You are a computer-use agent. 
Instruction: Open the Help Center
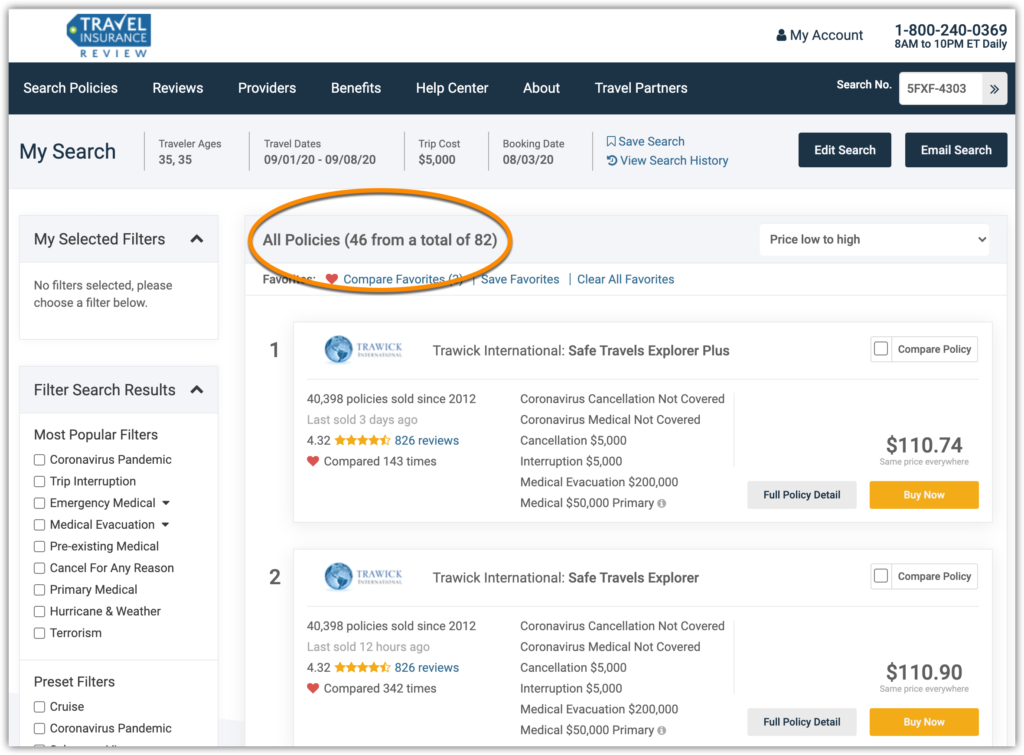(452, 88)
